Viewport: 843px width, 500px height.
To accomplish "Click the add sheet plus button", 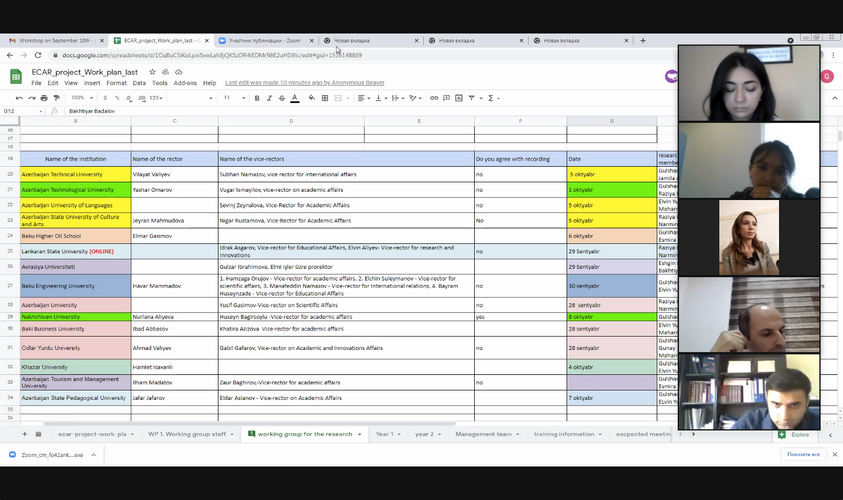I will pyautogui.click(x=26, y=435).
